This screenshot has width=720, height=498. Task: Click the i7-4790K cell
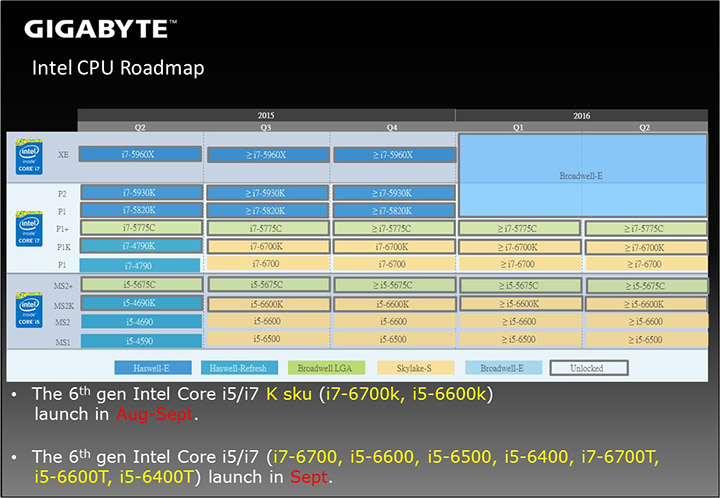click(x=141, y=246)
